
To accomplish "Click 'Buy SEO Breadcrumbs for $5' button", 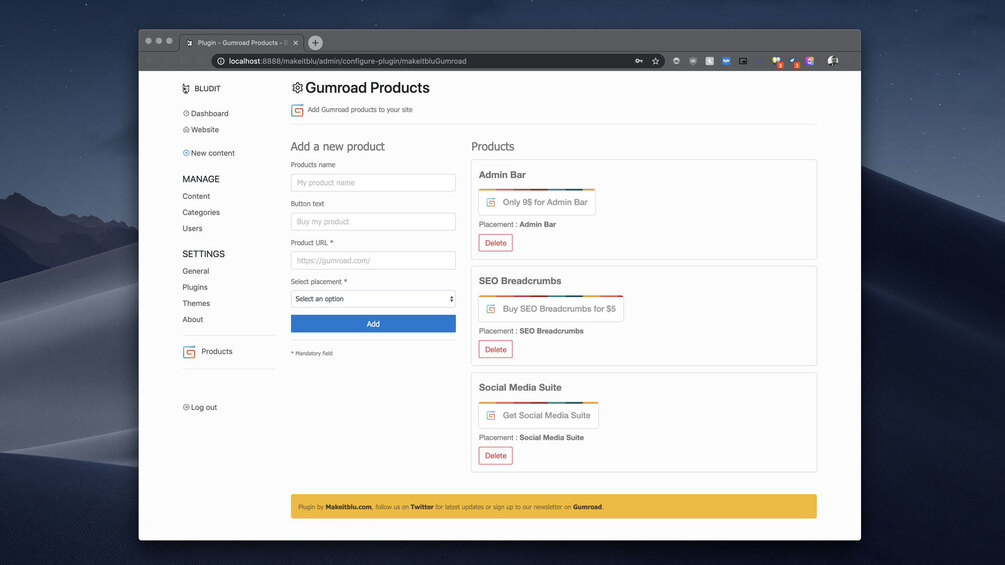I will [x=551, y=309].
